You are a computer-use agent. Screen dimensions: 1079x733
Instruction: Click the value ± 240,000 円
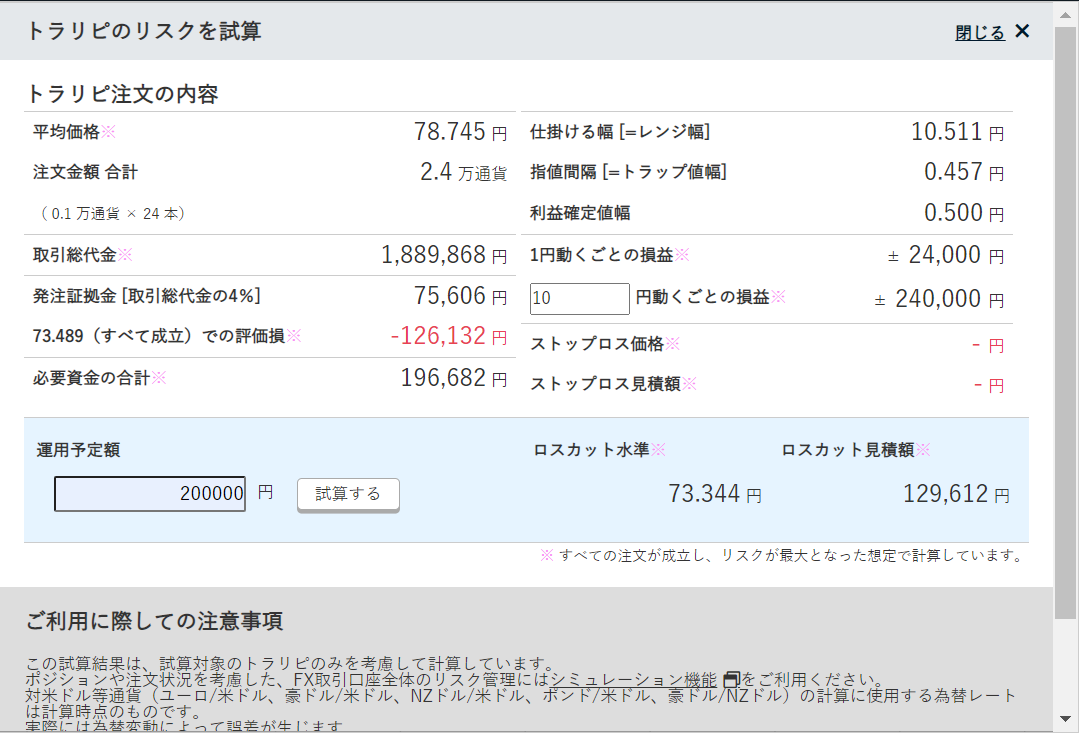point(939,299)
